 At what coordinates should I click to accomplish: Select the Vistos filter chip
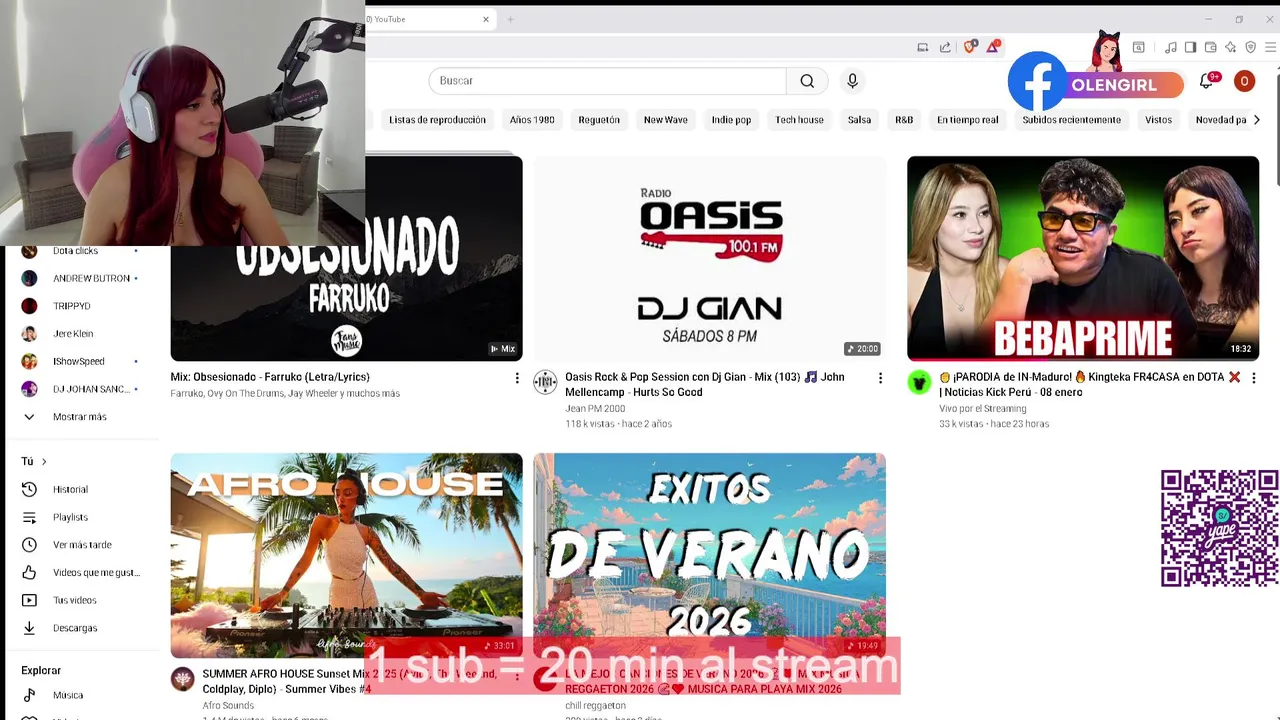[1158, 120]
